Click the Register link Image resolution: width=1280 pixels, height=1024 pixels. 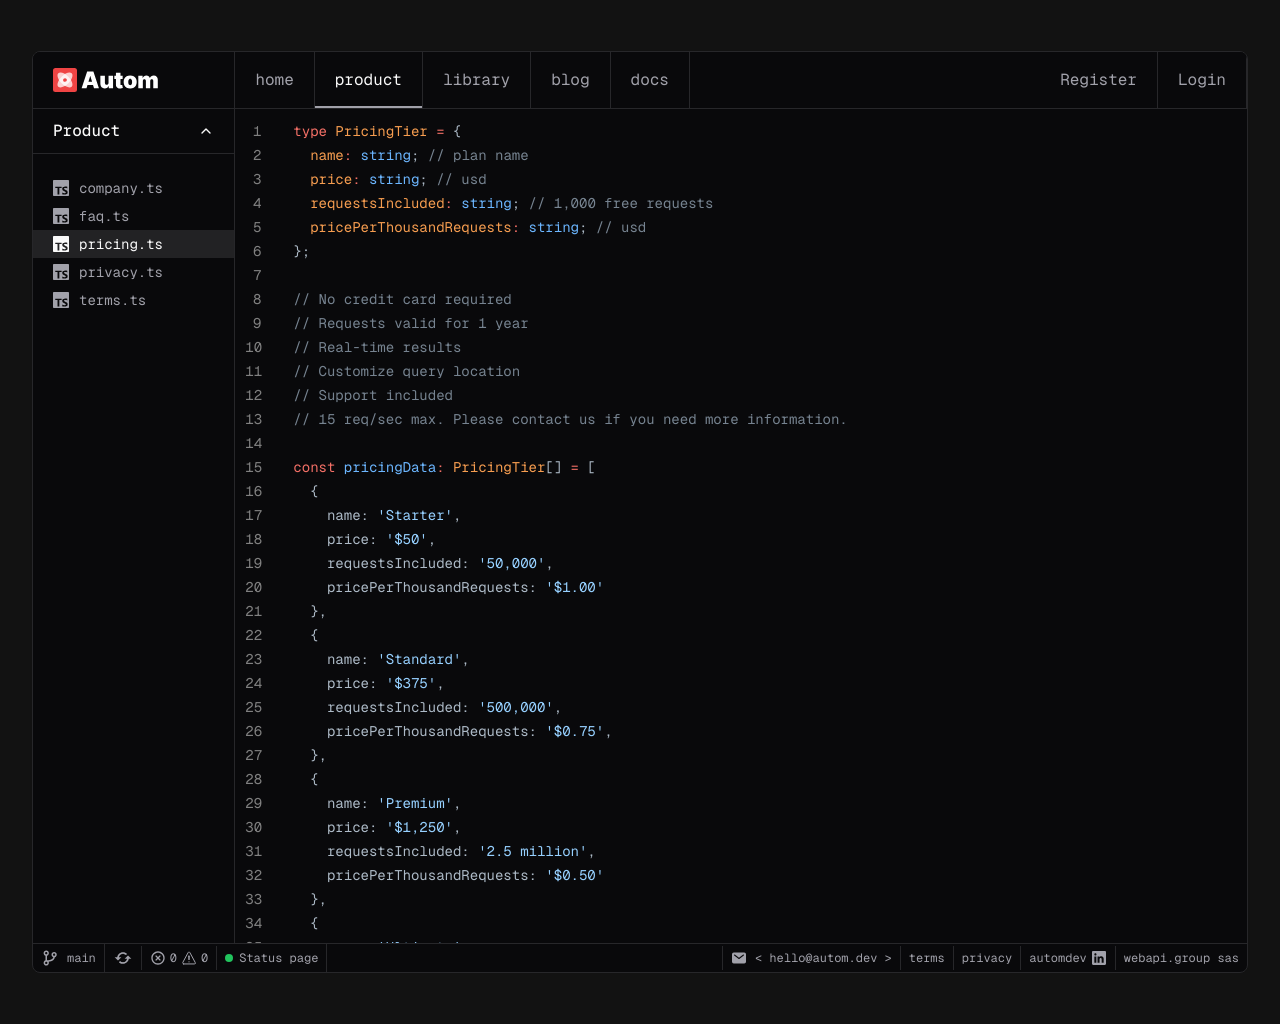coord(1098,80)
